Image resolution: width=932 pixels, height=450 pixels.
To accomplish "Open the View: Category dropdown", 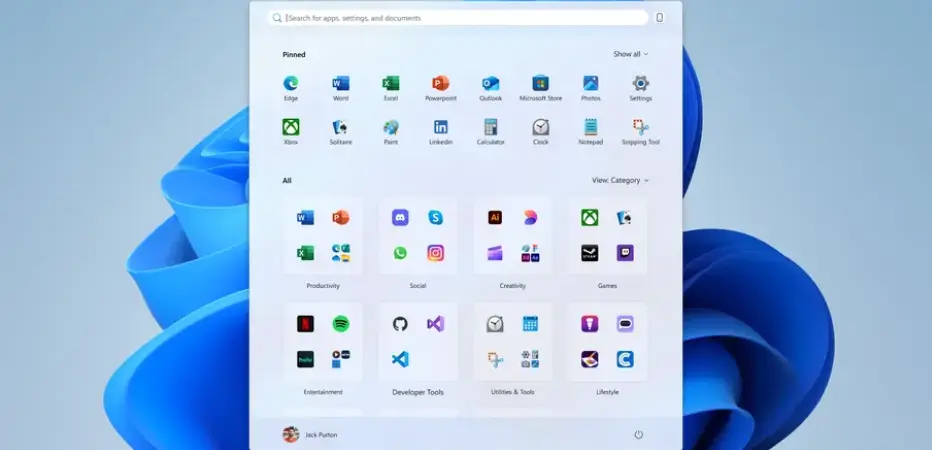I will pos(620,180).
